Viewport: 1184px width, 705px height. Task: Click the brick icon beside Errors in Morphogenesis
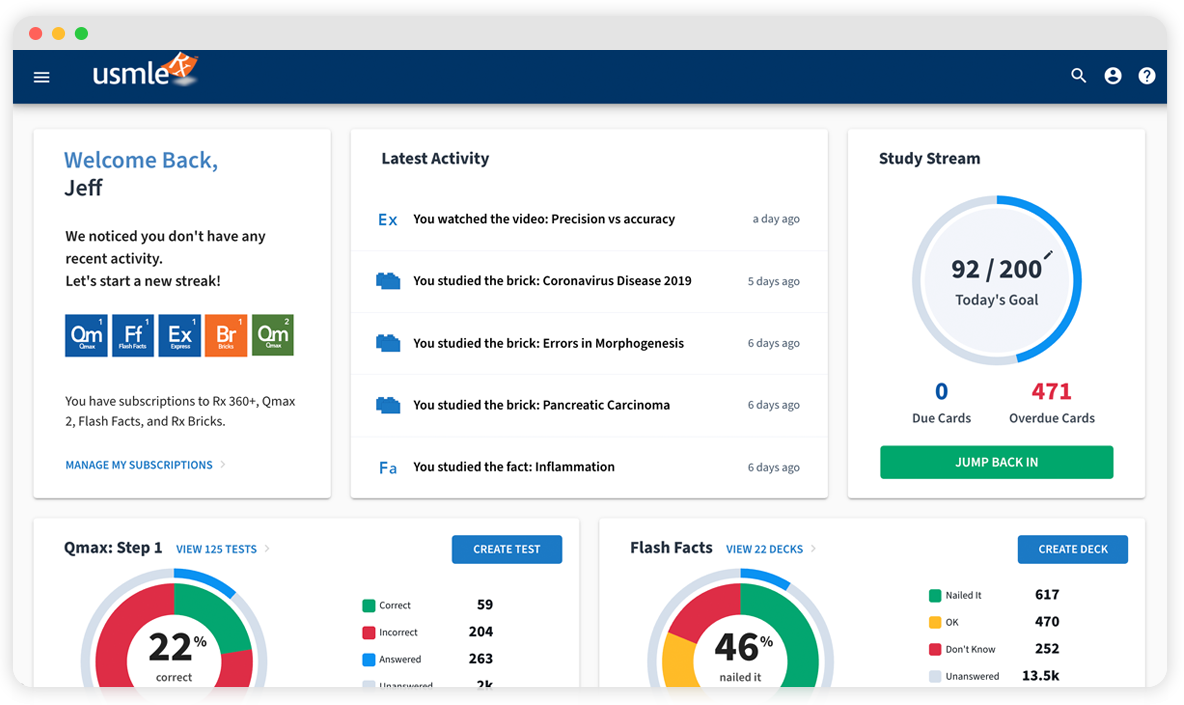[388, 343]
